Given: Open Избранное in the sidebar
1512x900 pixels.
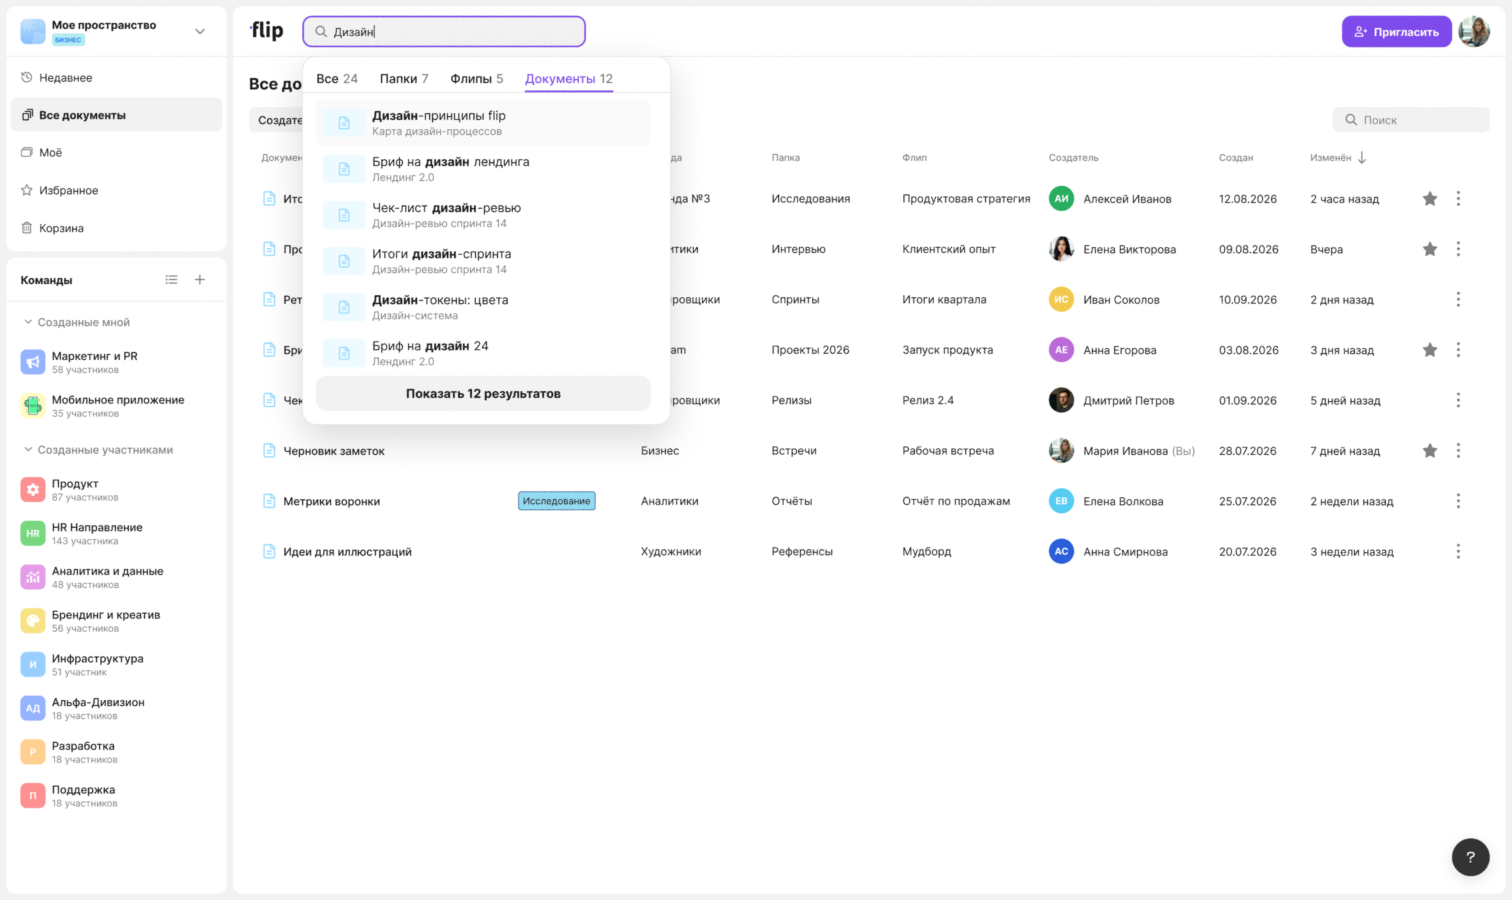Looking at the screenshot, I should click(116, 190).
